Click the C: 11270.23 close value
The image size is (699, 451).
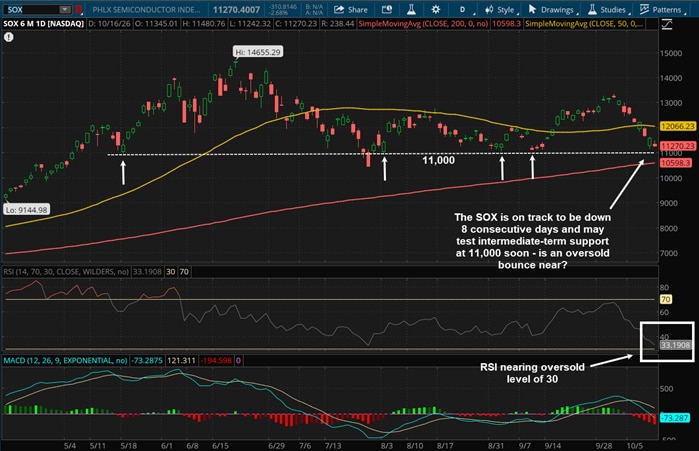tap(296, 23)
